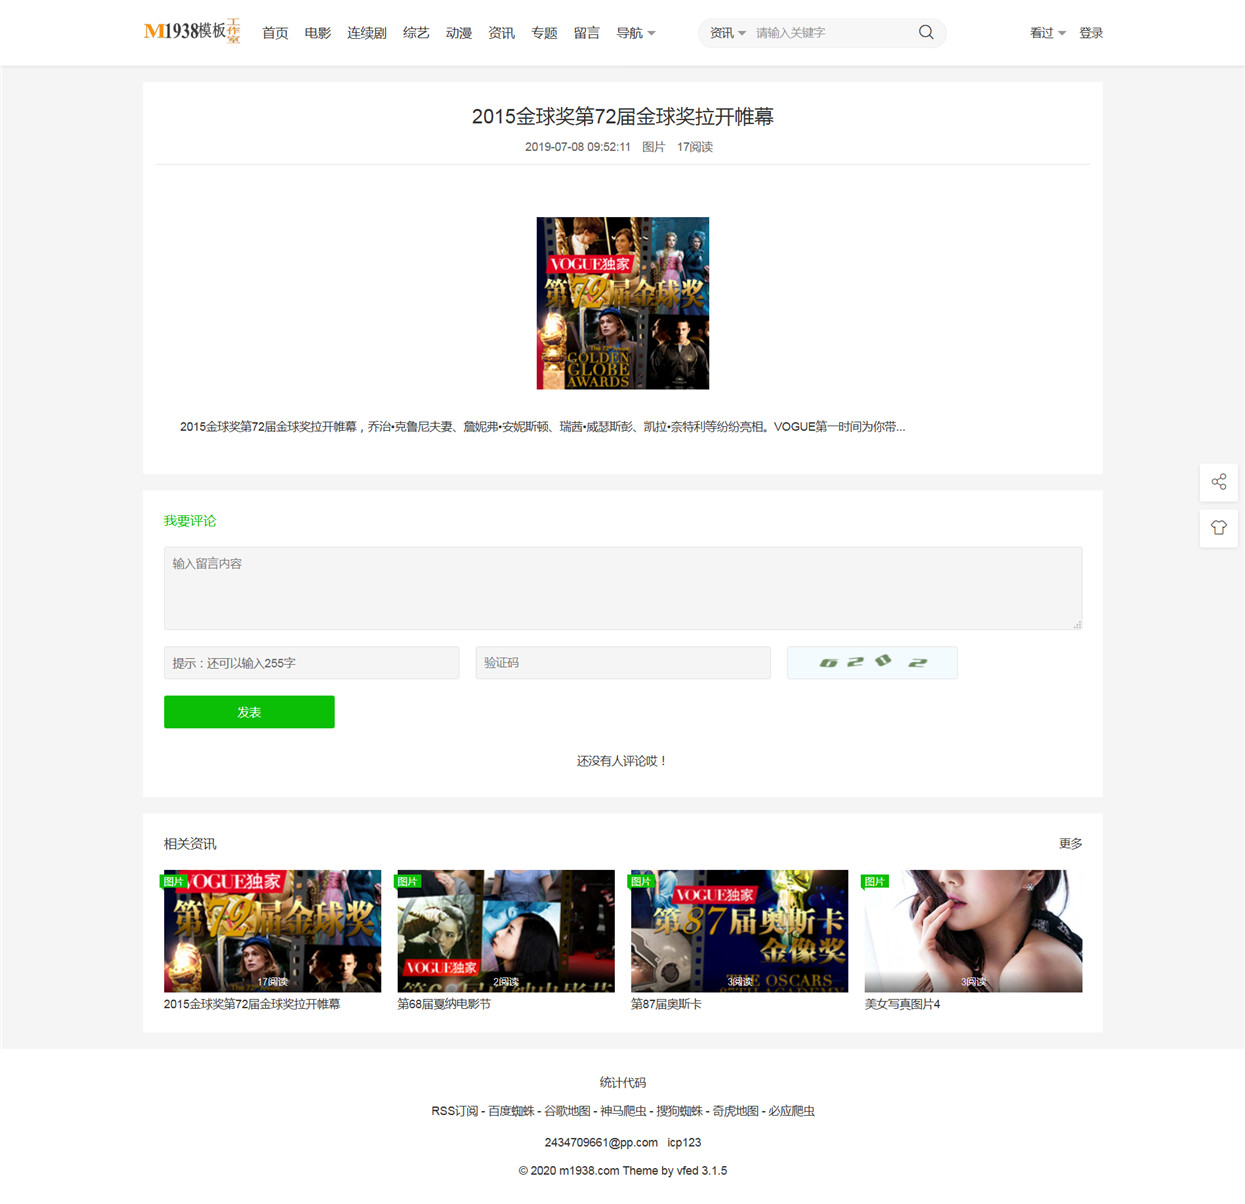
Task: Click 更多 in related news section
Action: (1070, 844)
